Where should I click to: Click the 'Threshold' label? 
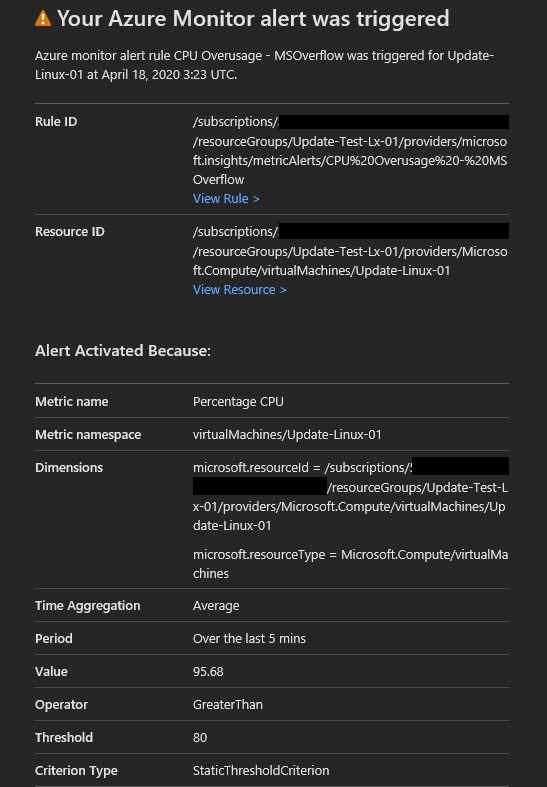click(x=64, y=737)
